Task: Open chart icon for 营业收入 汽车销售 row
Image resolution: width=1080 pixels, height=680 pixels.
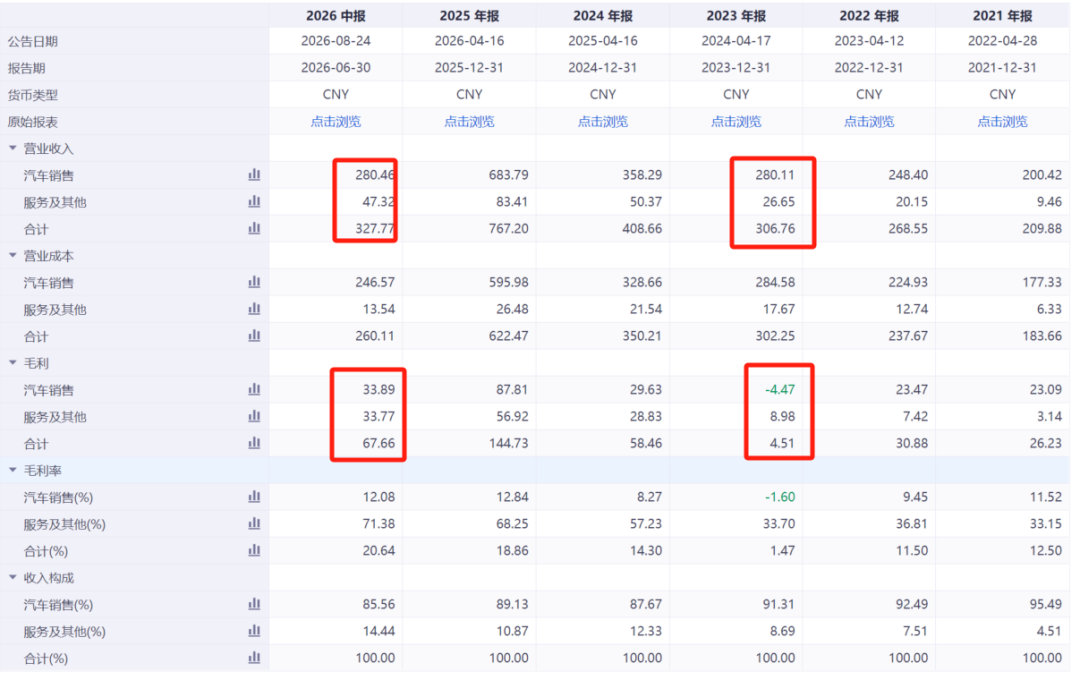Action: coord(254,175)
